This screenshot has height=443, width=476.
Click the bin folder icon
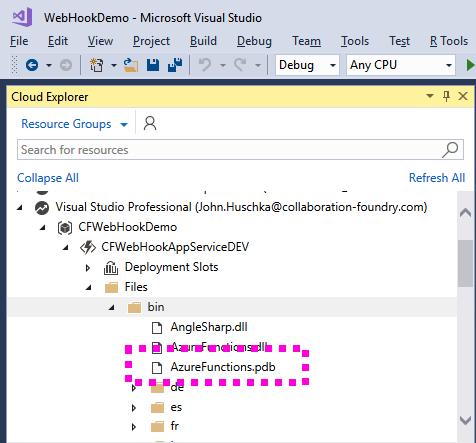[x=134, y=307]
